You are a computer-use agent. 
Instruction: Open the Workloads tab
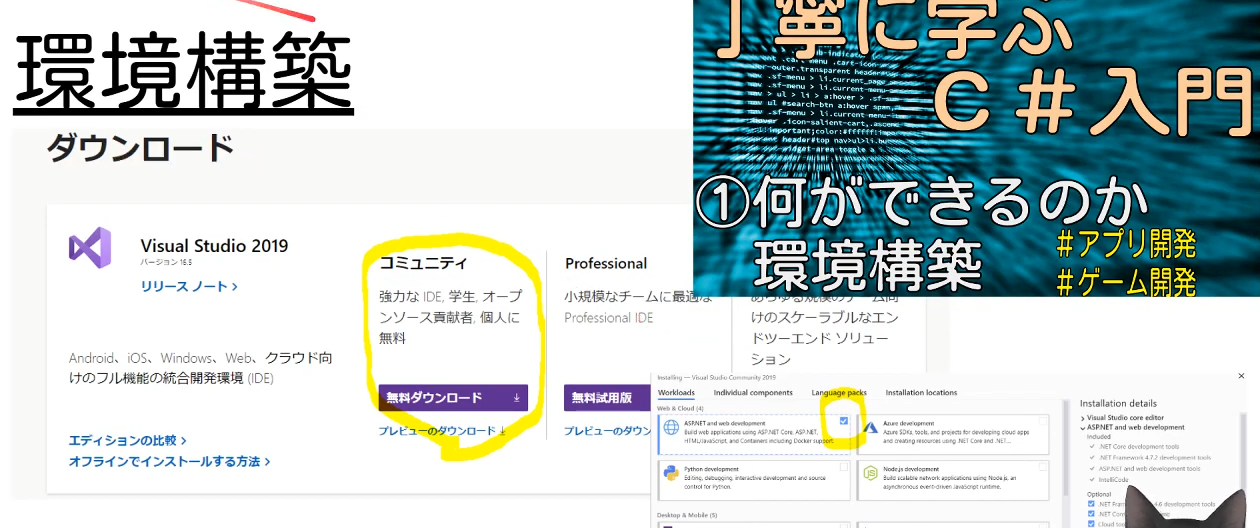tap(676, 393)
